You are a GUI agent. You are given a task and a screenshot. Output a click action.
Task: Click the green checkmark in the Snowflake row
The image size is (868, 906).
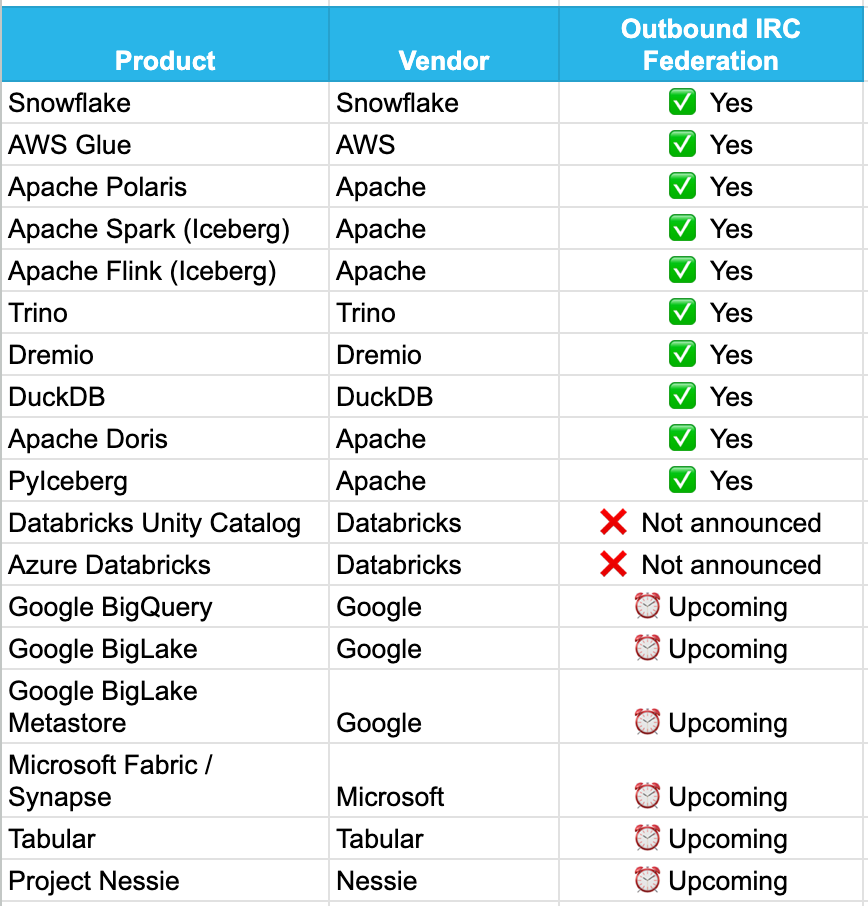point(682,103)
